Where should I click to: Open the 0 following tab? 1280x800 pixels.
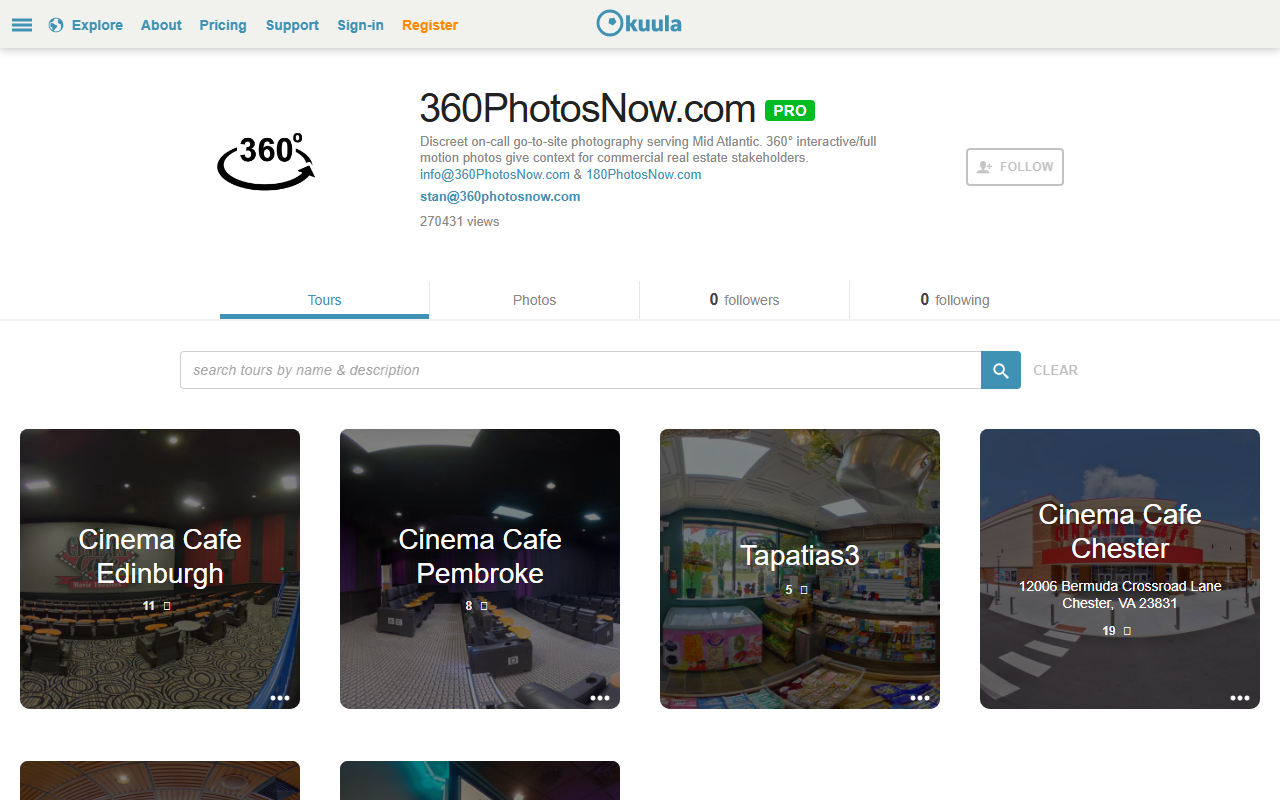(954, 300)
